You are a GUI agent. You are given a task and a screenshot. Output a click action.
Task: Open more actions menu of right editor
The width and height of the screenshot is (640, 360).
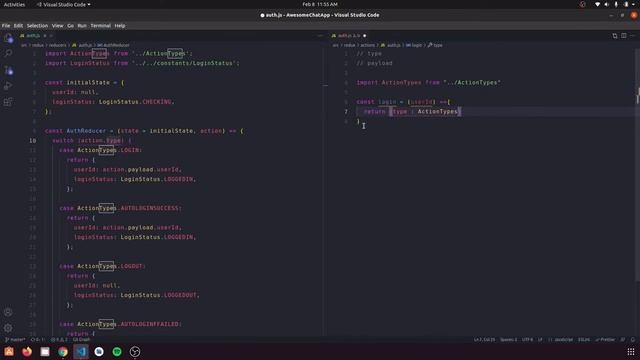632,36
